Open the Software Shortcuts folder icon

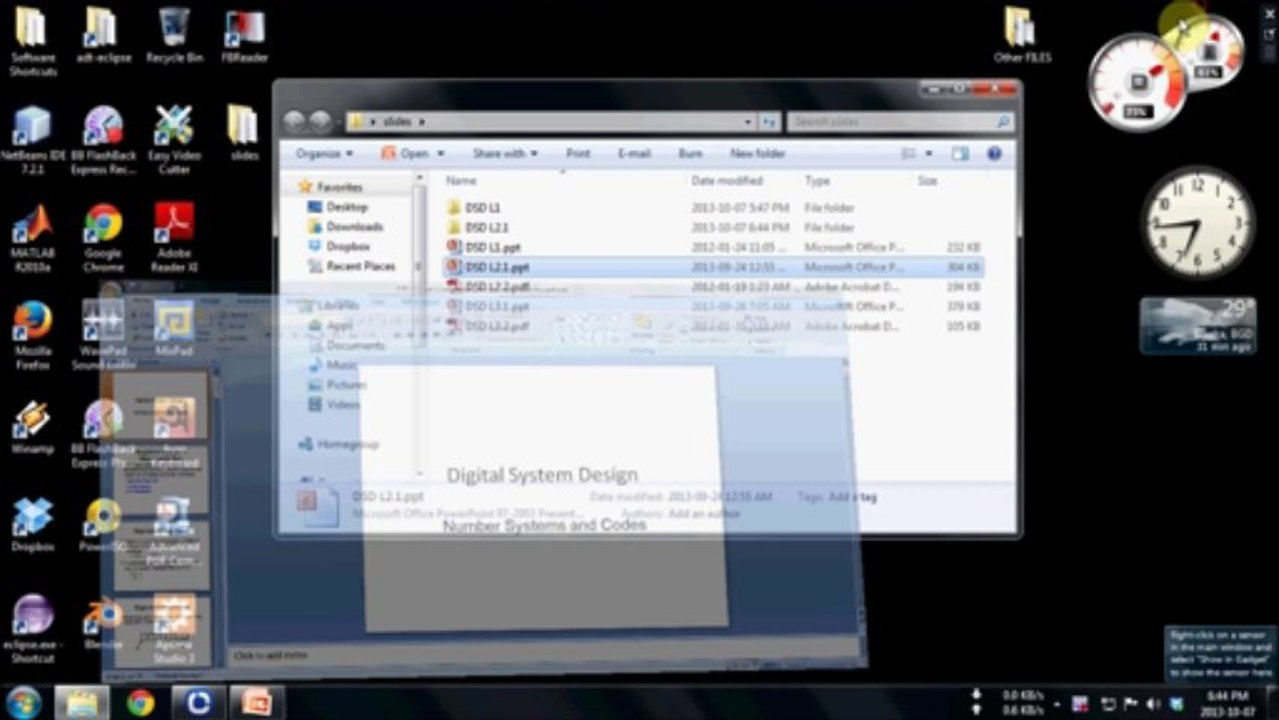pos(33,41)
